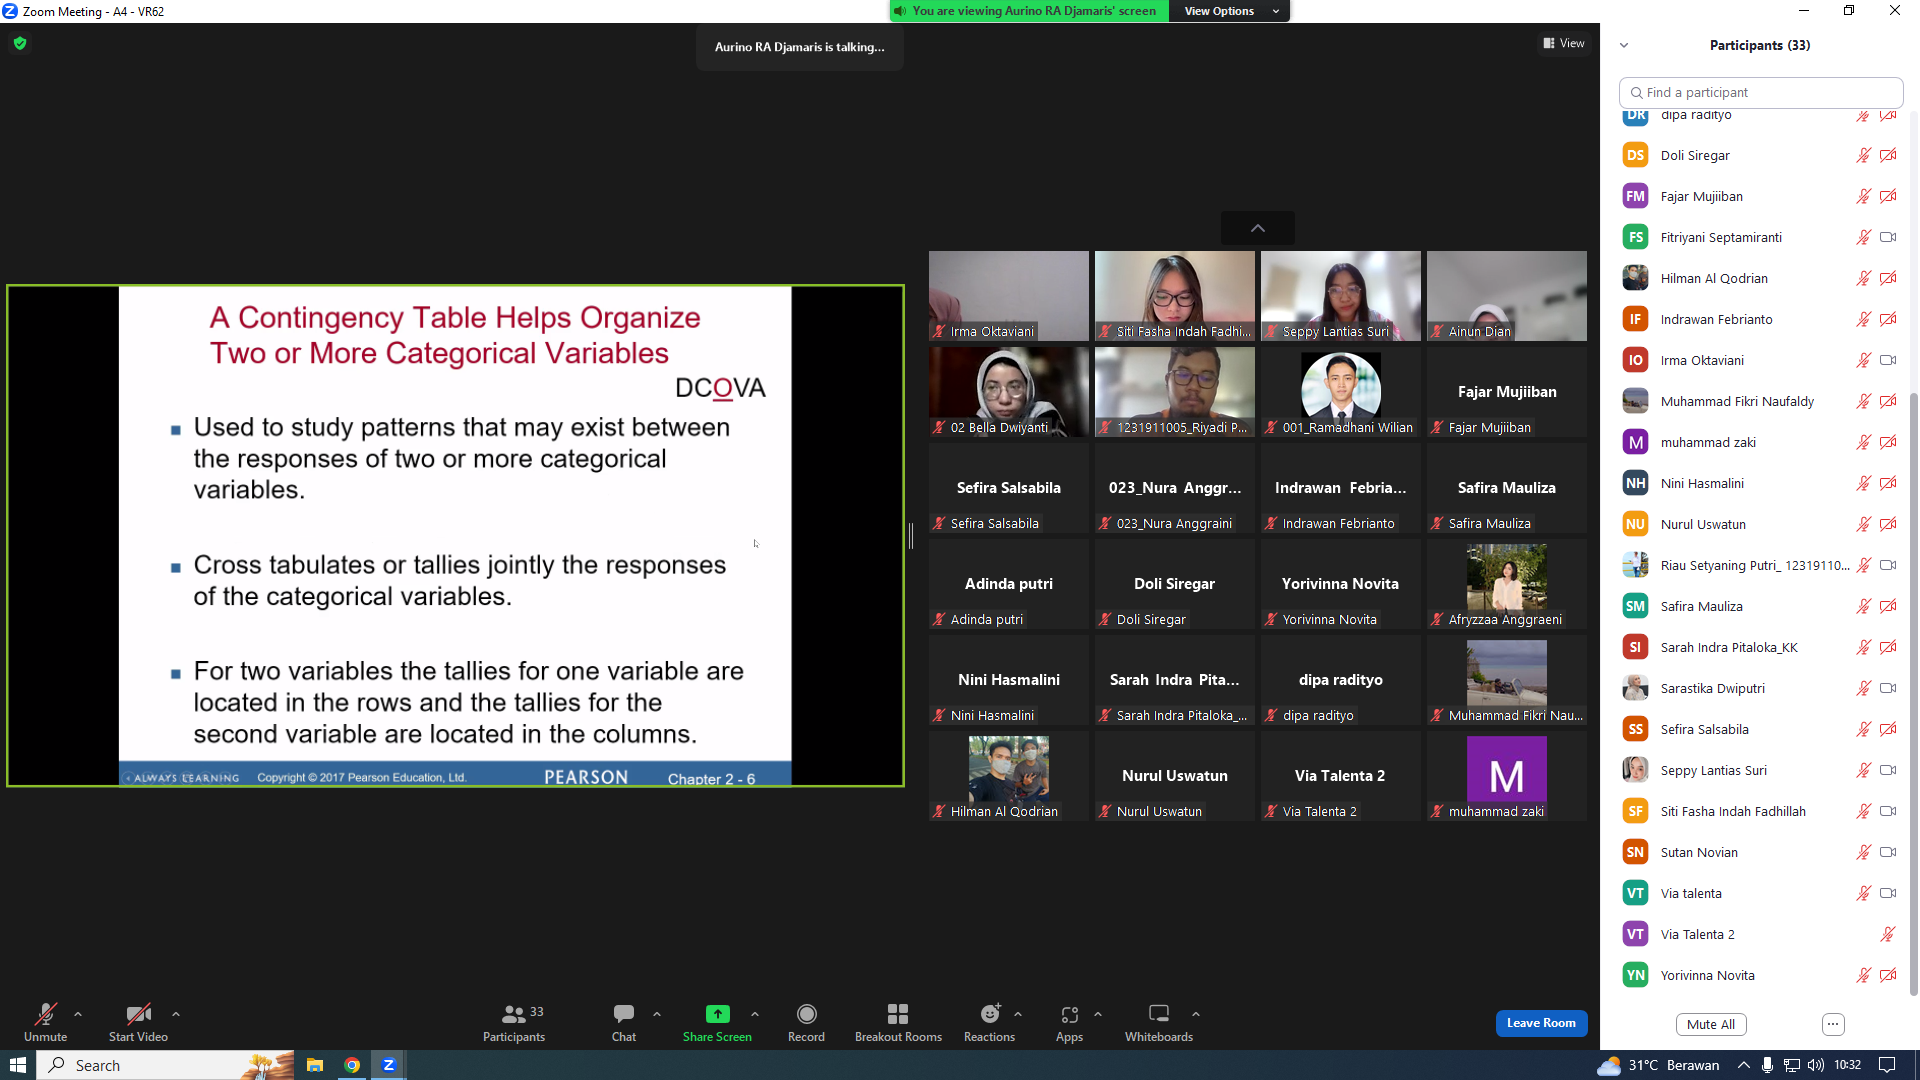Toggle the mic icon beside Nurul Uswatun
Image resolution: width=1920 pixels, height=1080 pixels.
1863,524
